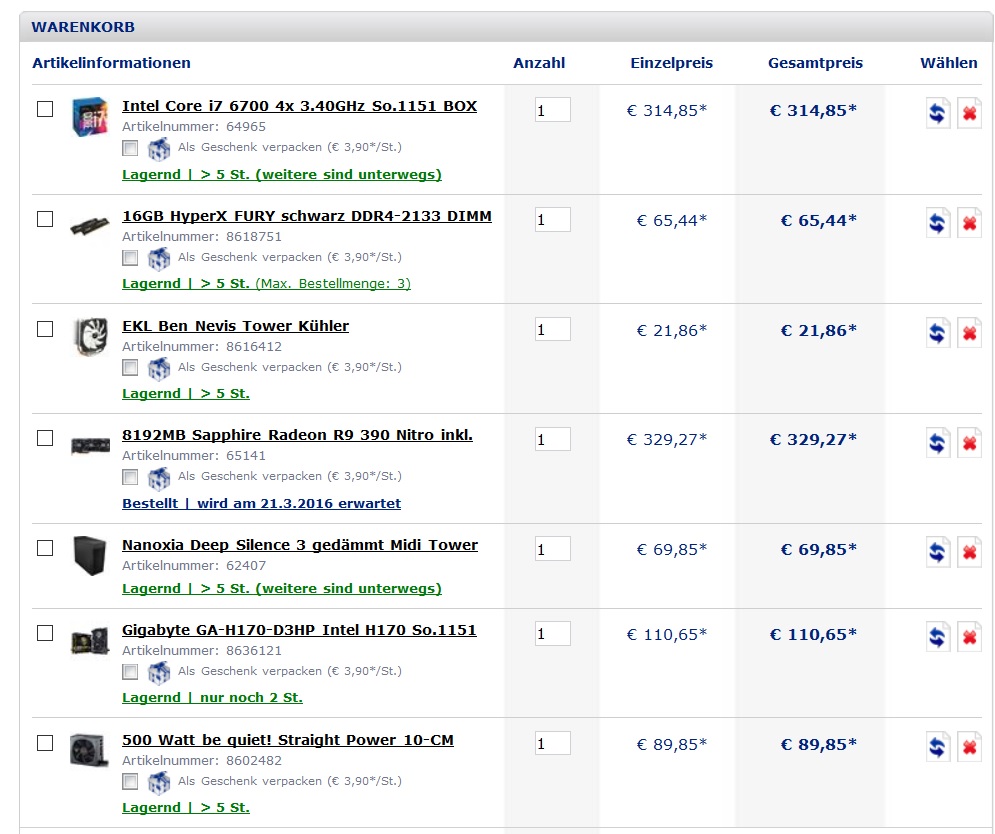Click gift box icon for be quiet! PSU
Image resolution: width=995 pixels, height=834 pixels.
pyautogui.click(x=159, y=783)
